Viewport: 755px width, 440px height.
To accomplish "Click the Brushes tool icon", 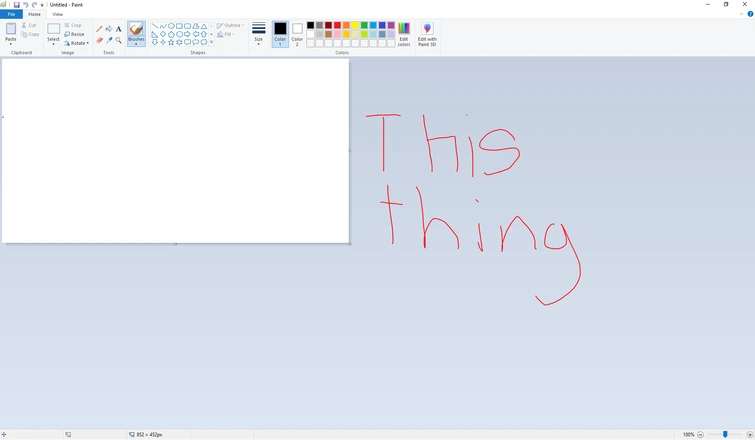I will click(136, 29).
